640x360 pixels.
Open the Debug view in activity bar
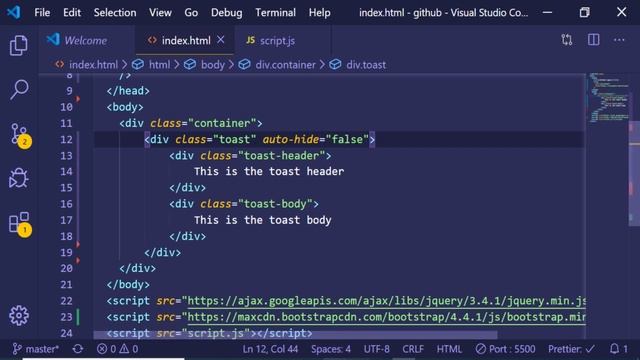pos(19,178)
